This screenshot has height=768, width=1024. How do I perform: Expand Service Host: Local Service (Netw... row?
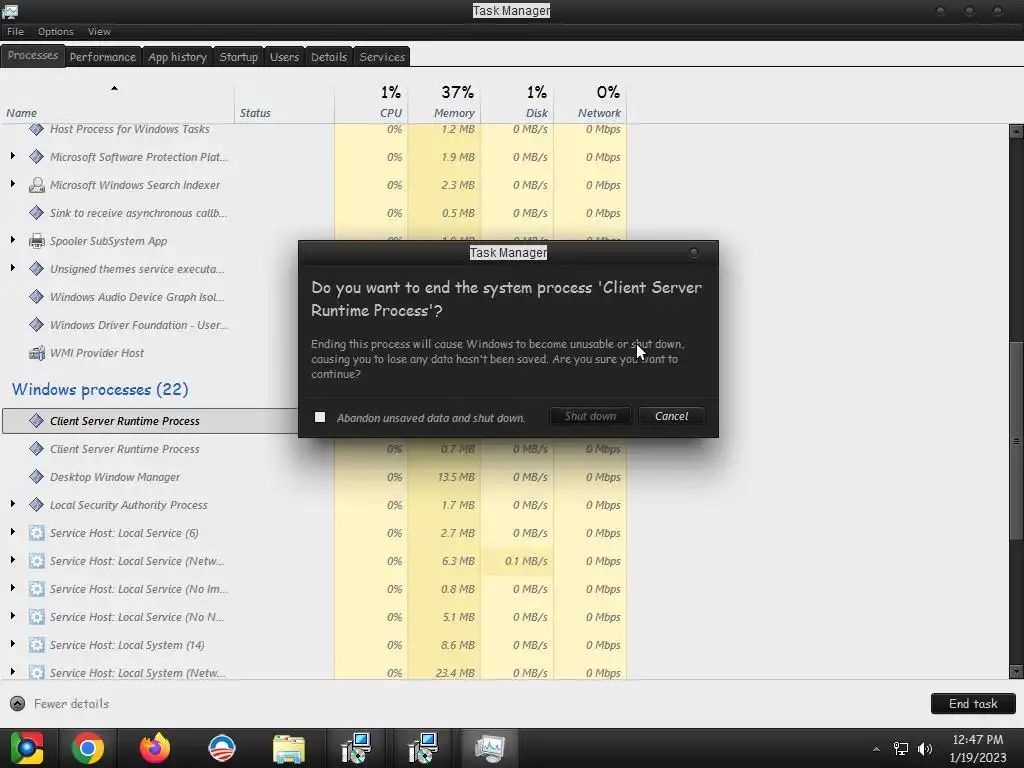(12, 560)
